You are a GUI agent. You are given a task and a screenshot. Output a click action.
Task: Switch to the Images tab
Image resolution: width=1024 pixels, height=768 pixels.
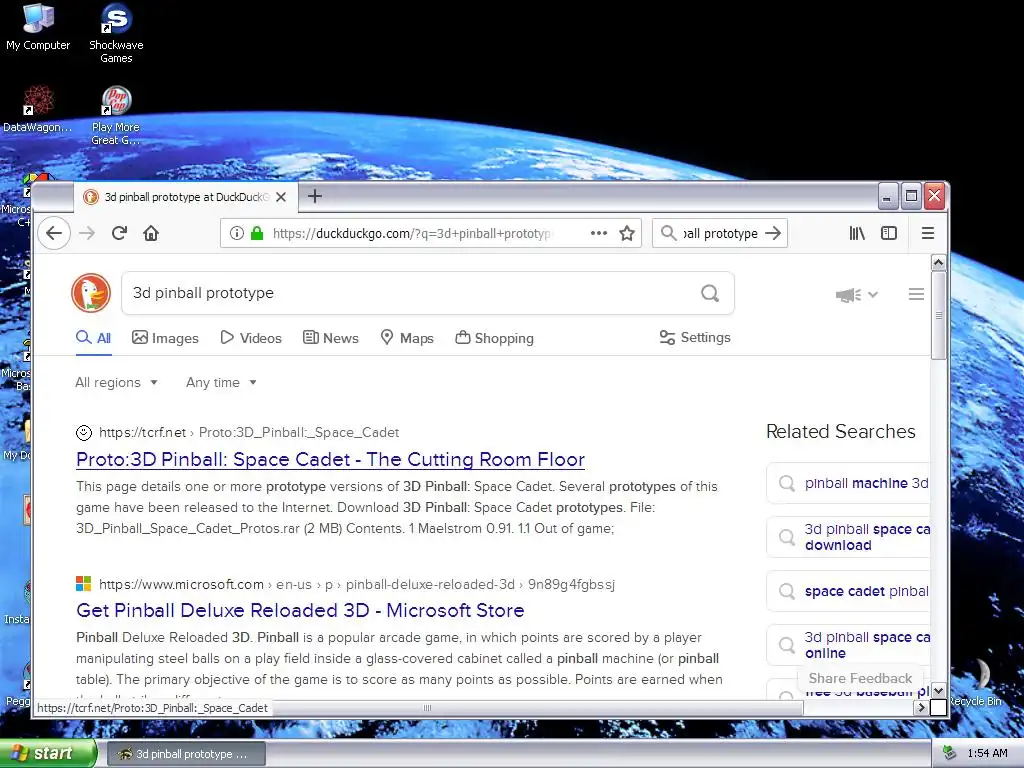pyautogui.click(x=165, y=338)
